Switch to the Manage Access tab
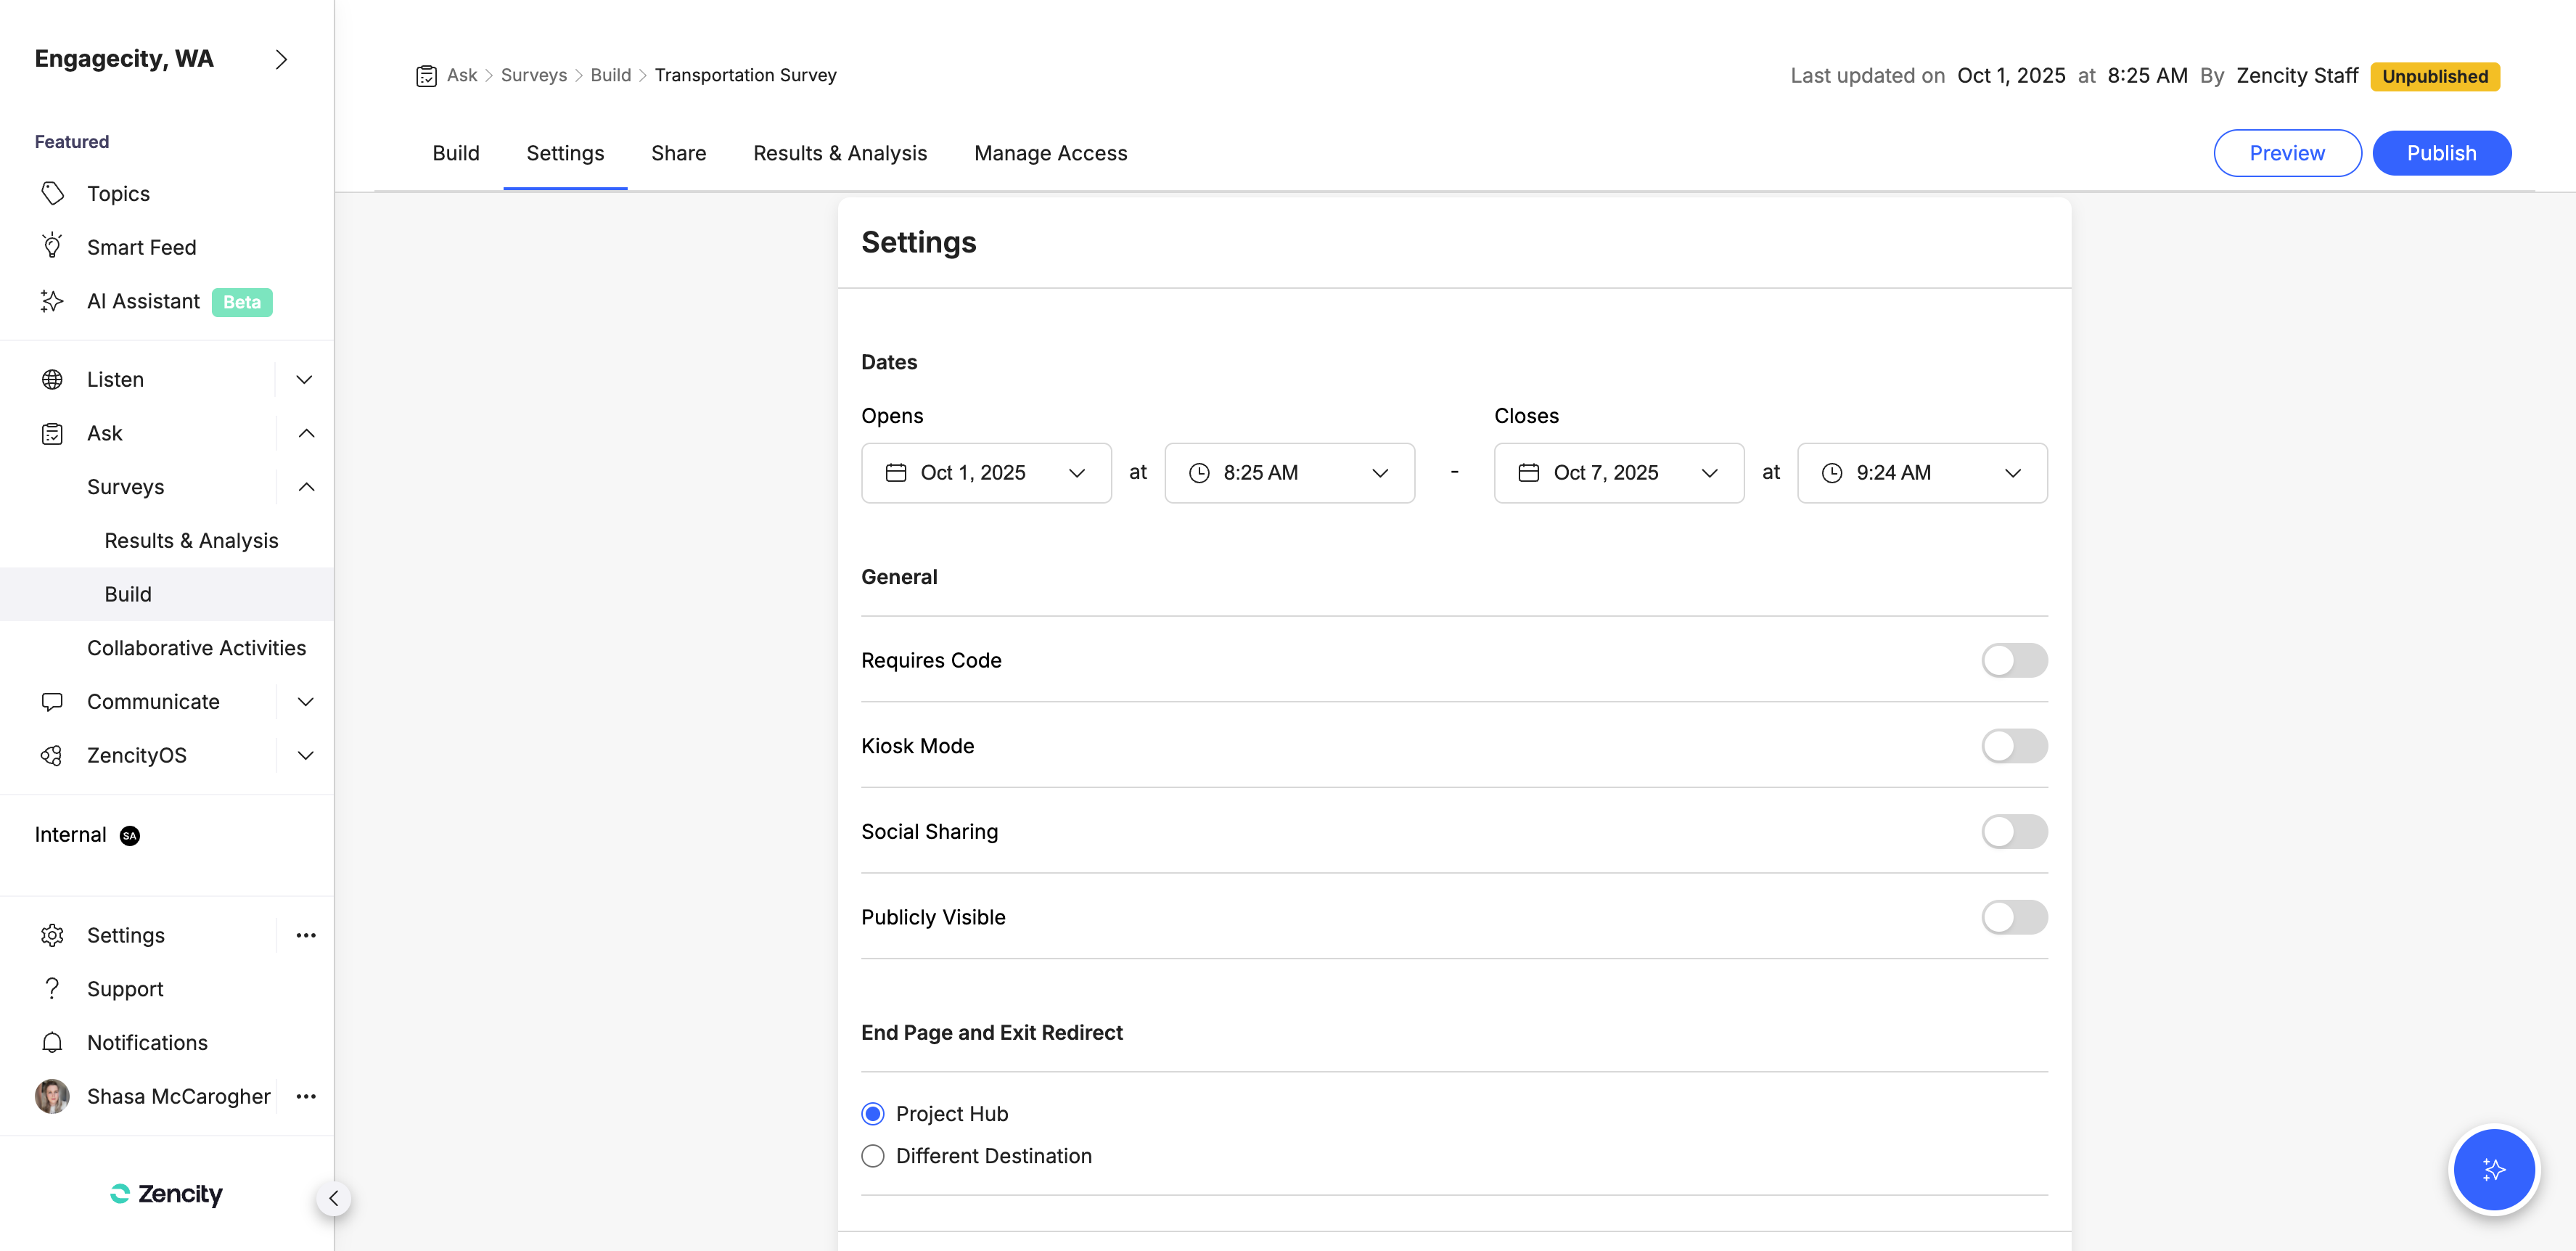This screenshot has height=1251, width=2576. pos(1050,153)
